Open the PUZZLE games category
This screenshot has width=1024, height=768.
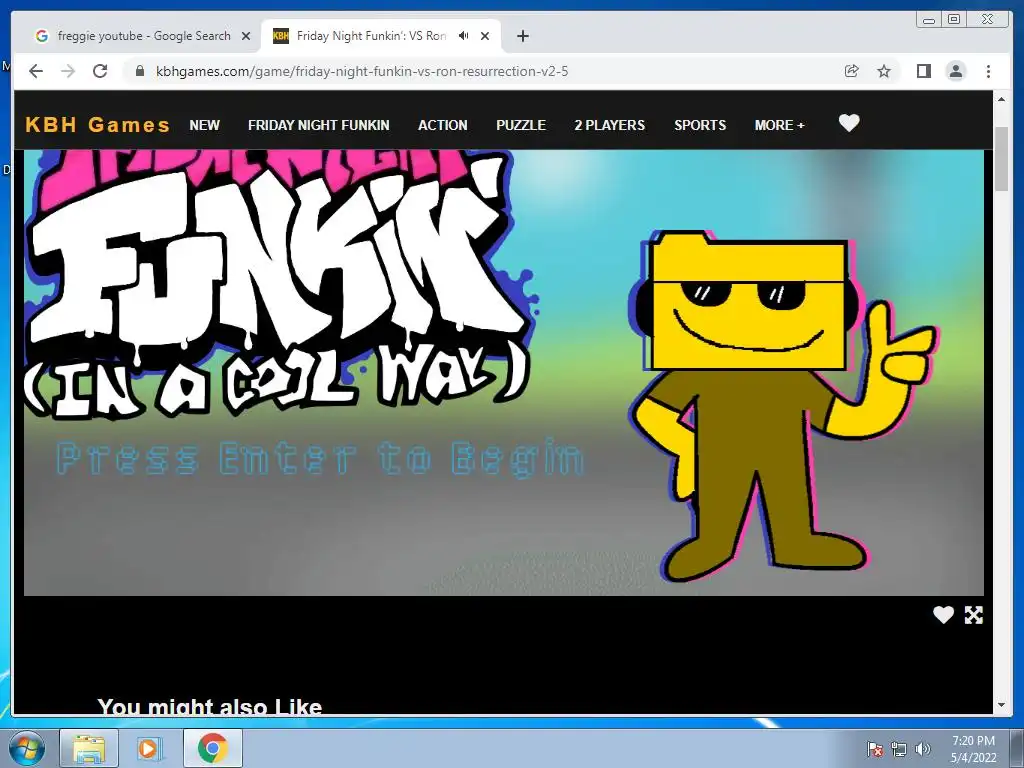[521, 125]
